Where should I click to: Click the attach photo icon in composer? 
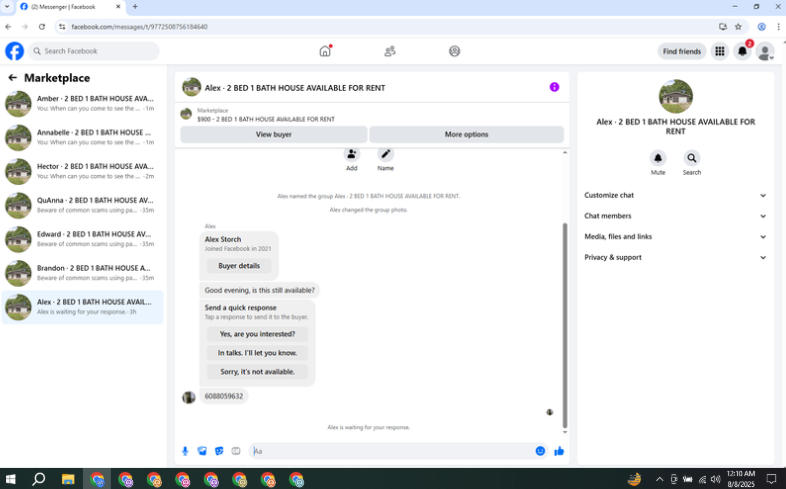202,451
